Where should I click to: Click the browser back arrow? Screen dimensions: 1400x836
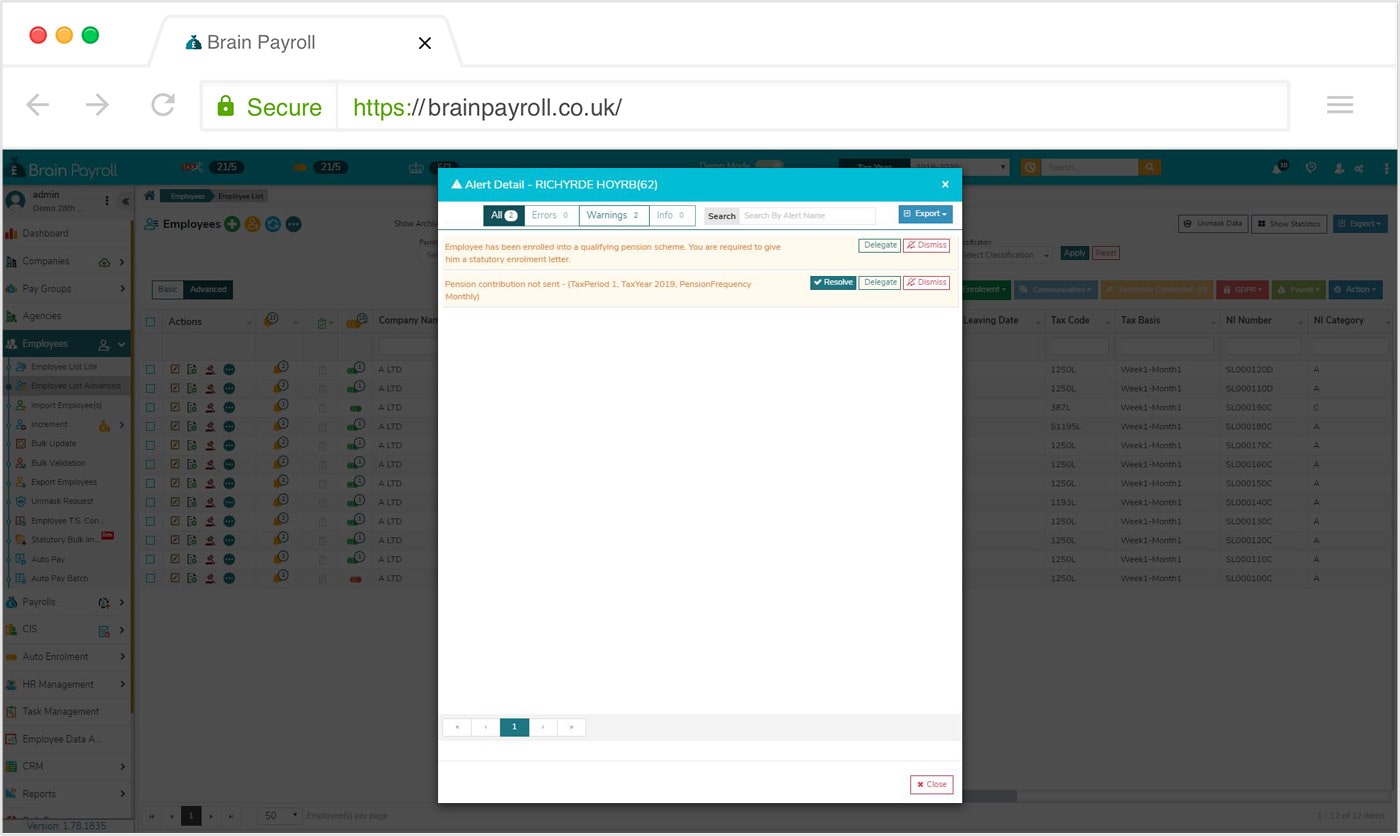38,105
